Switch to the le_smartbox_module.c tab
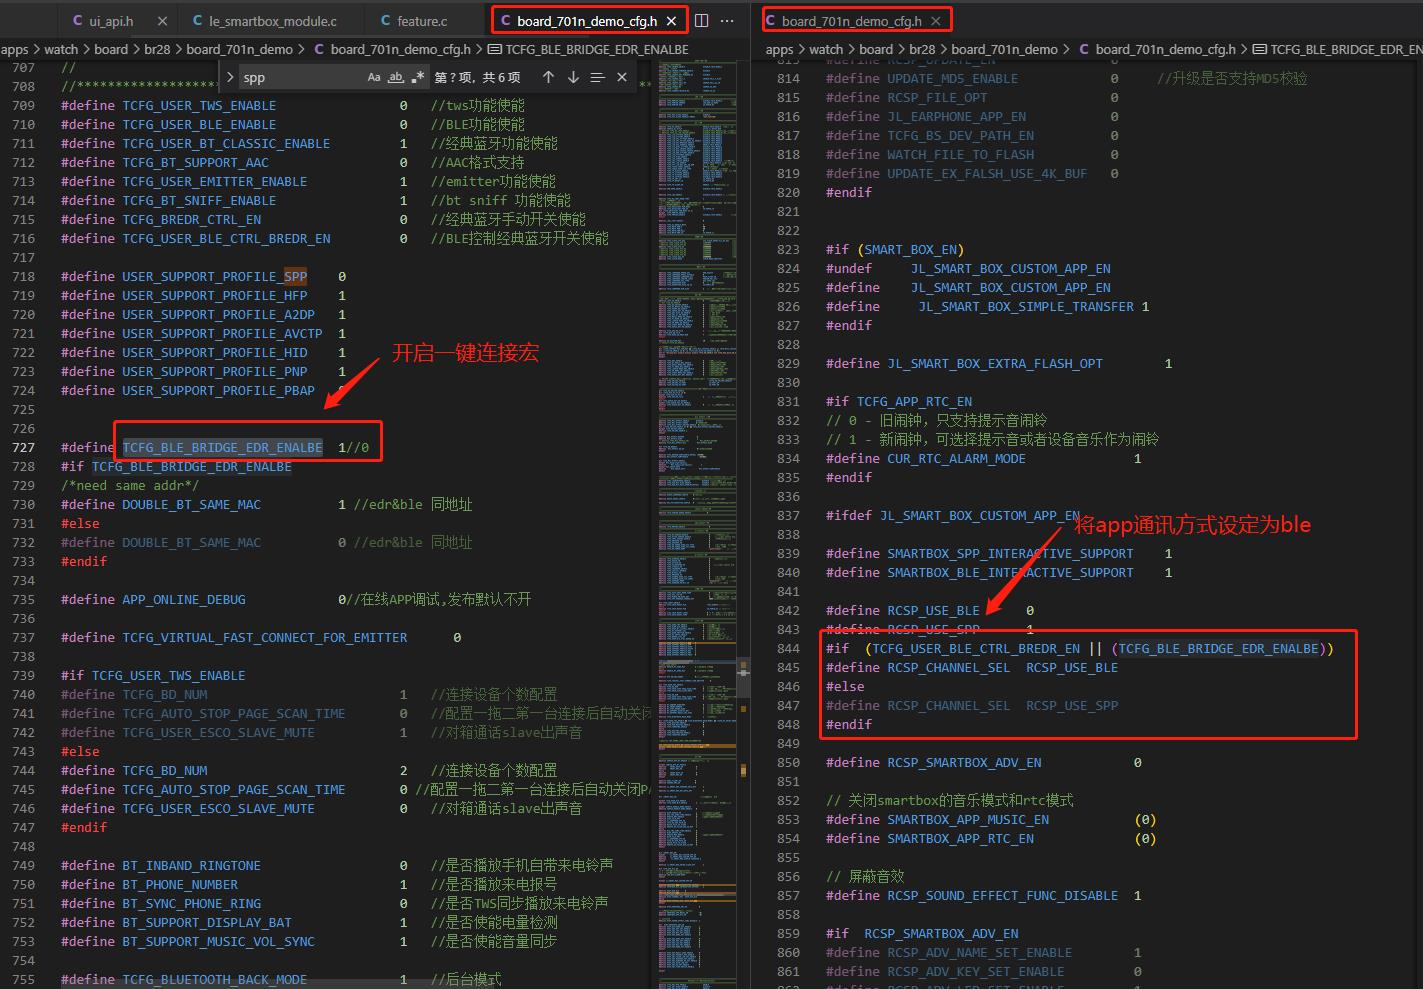The height and width of the screenshot is (989, 1423). coord(272,21)
